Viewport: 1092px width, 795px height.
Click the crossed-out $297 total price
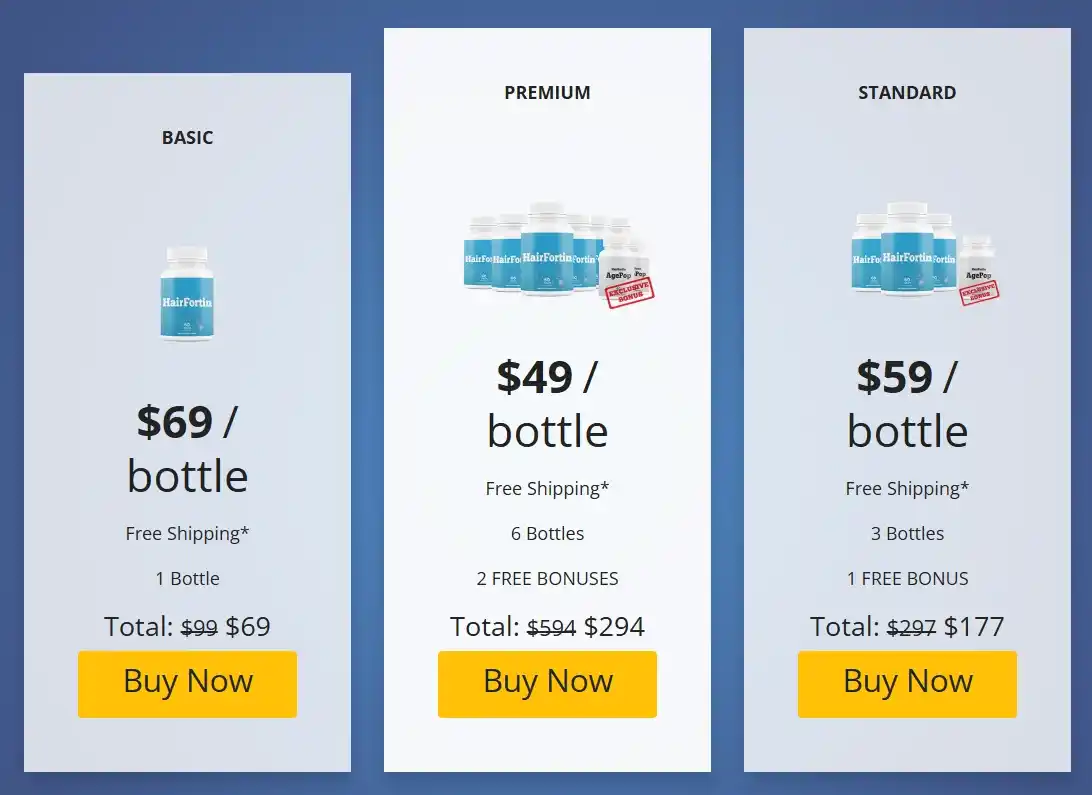[x=911, y=628]
